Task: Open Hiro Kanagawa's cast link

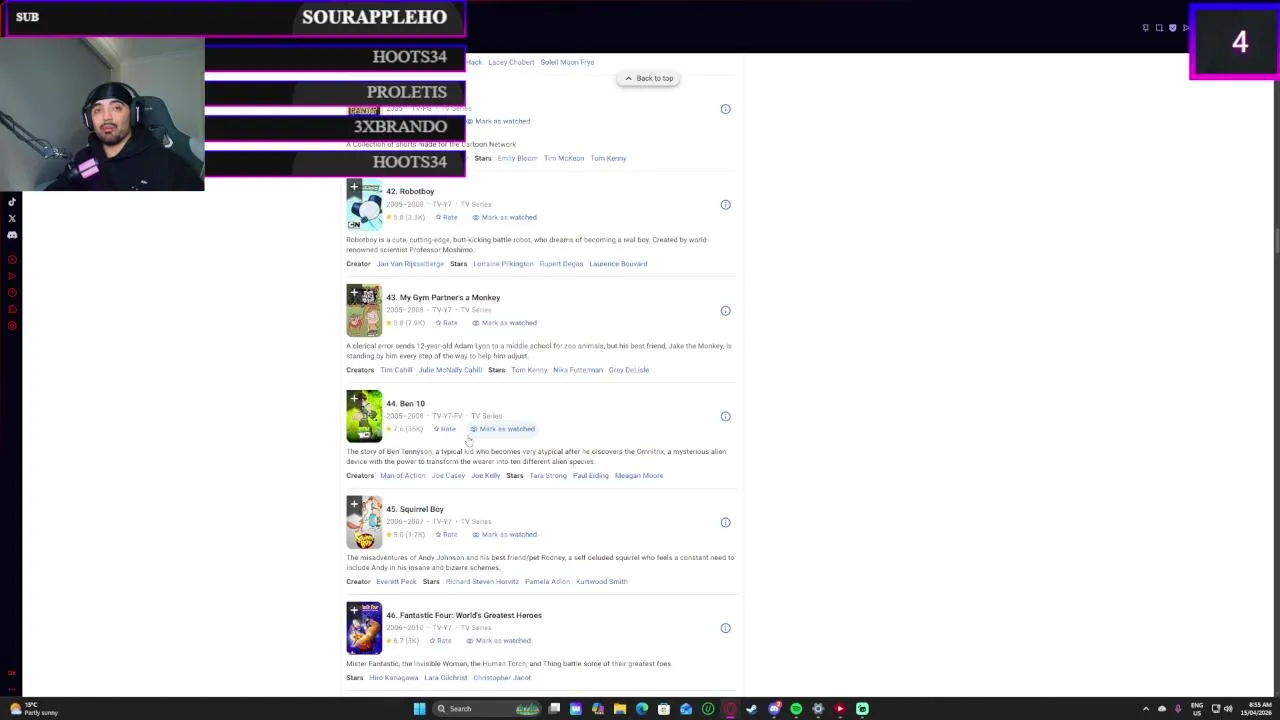Action: [394, 678]
